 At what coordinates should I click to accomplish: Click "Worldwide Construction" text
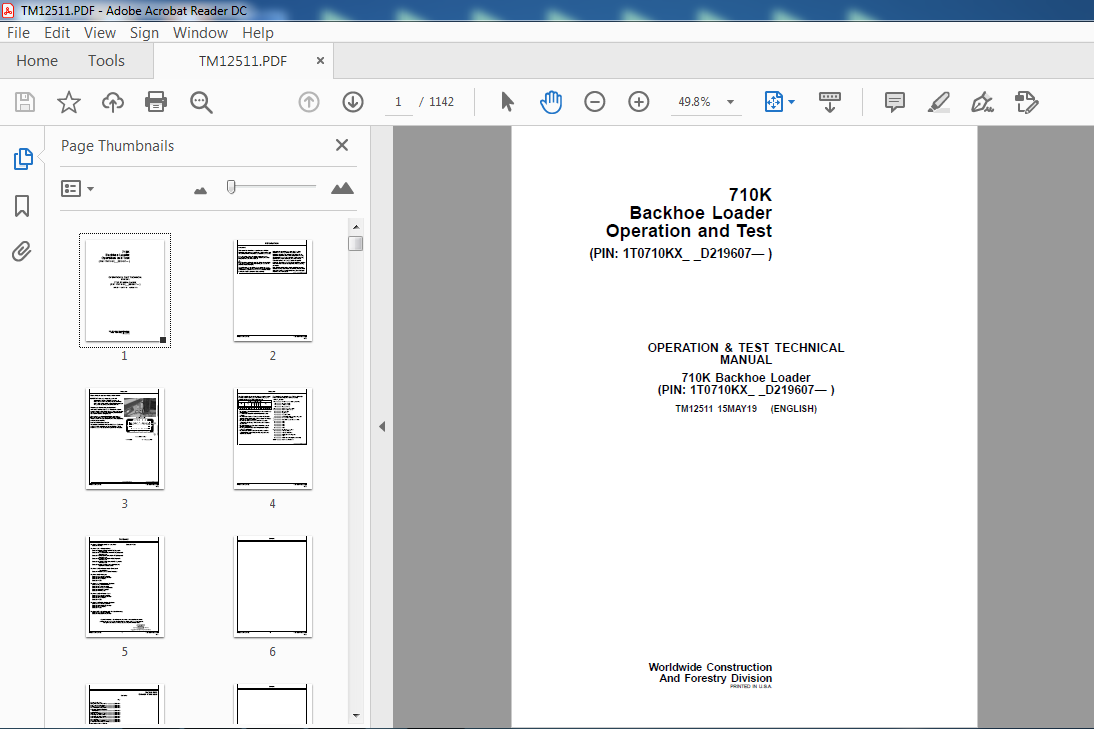710,667
